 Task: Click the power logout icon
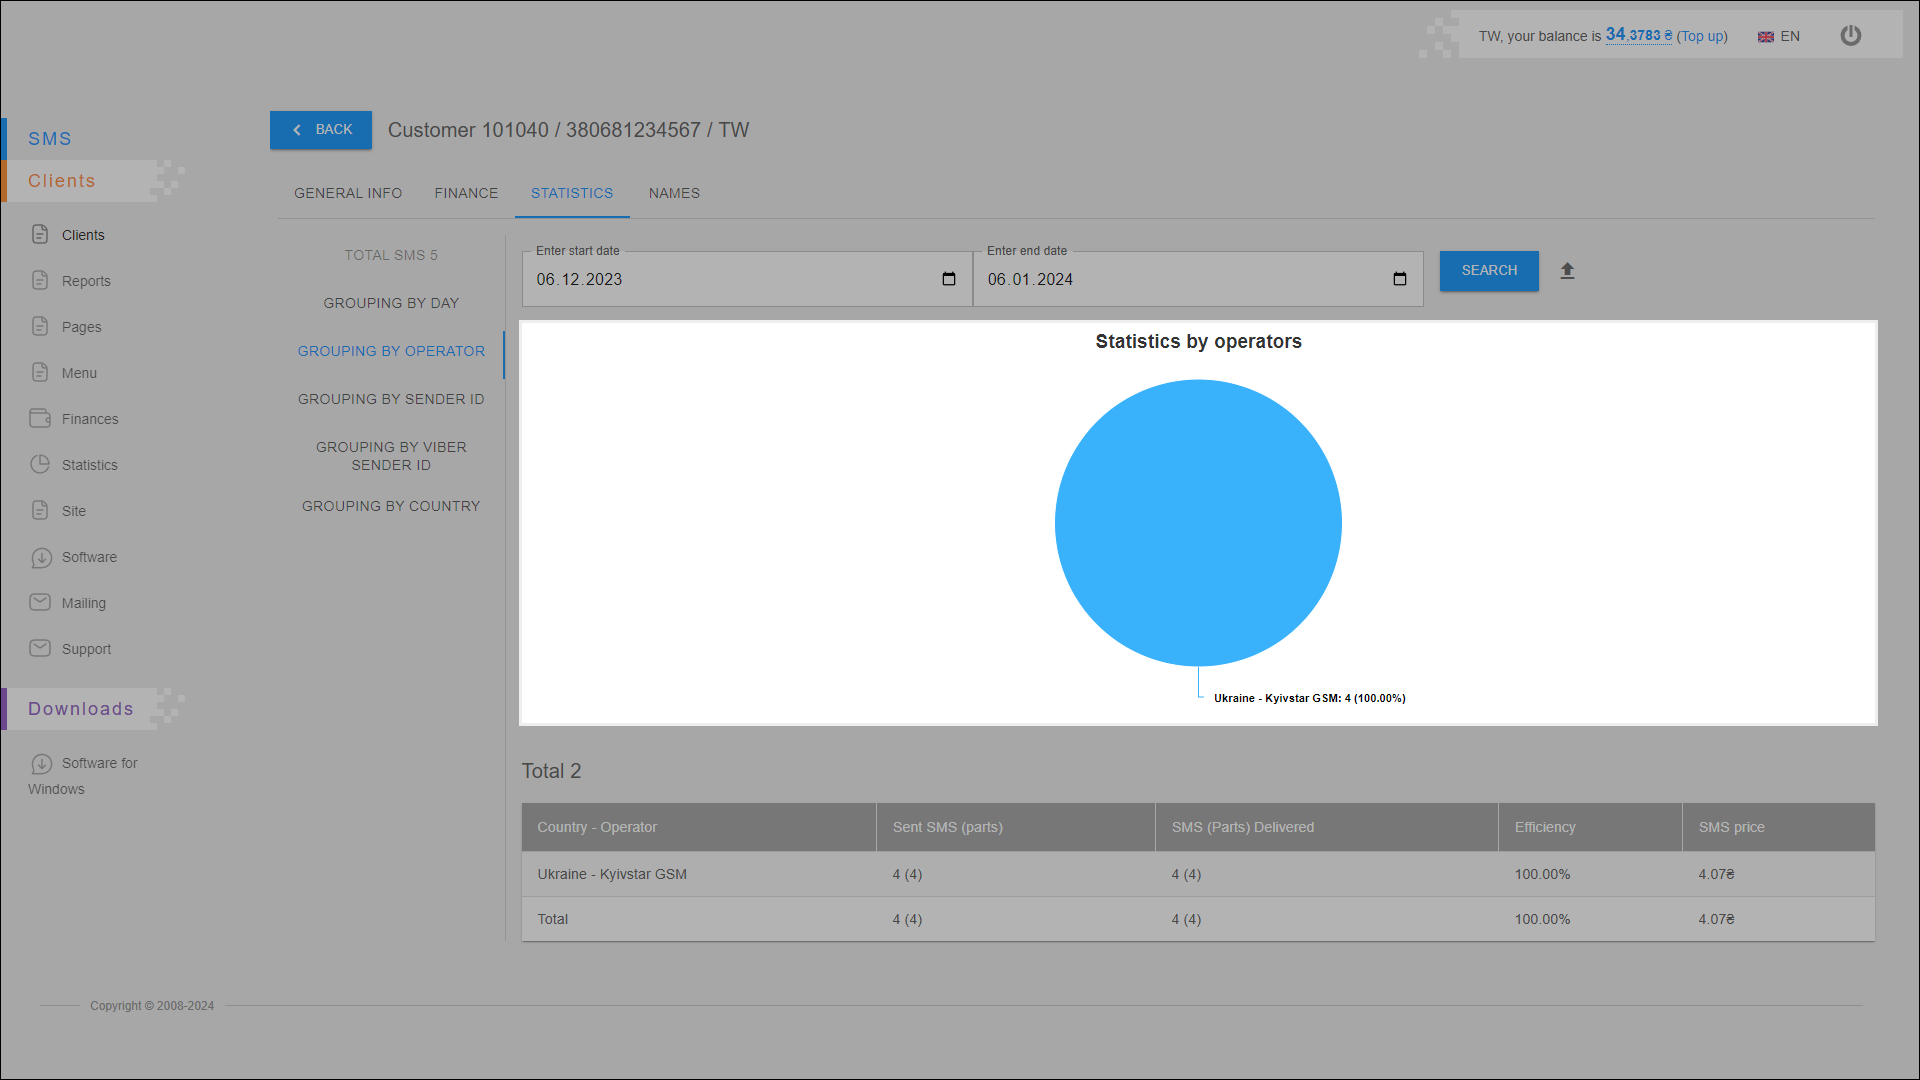click(1850, 36)
